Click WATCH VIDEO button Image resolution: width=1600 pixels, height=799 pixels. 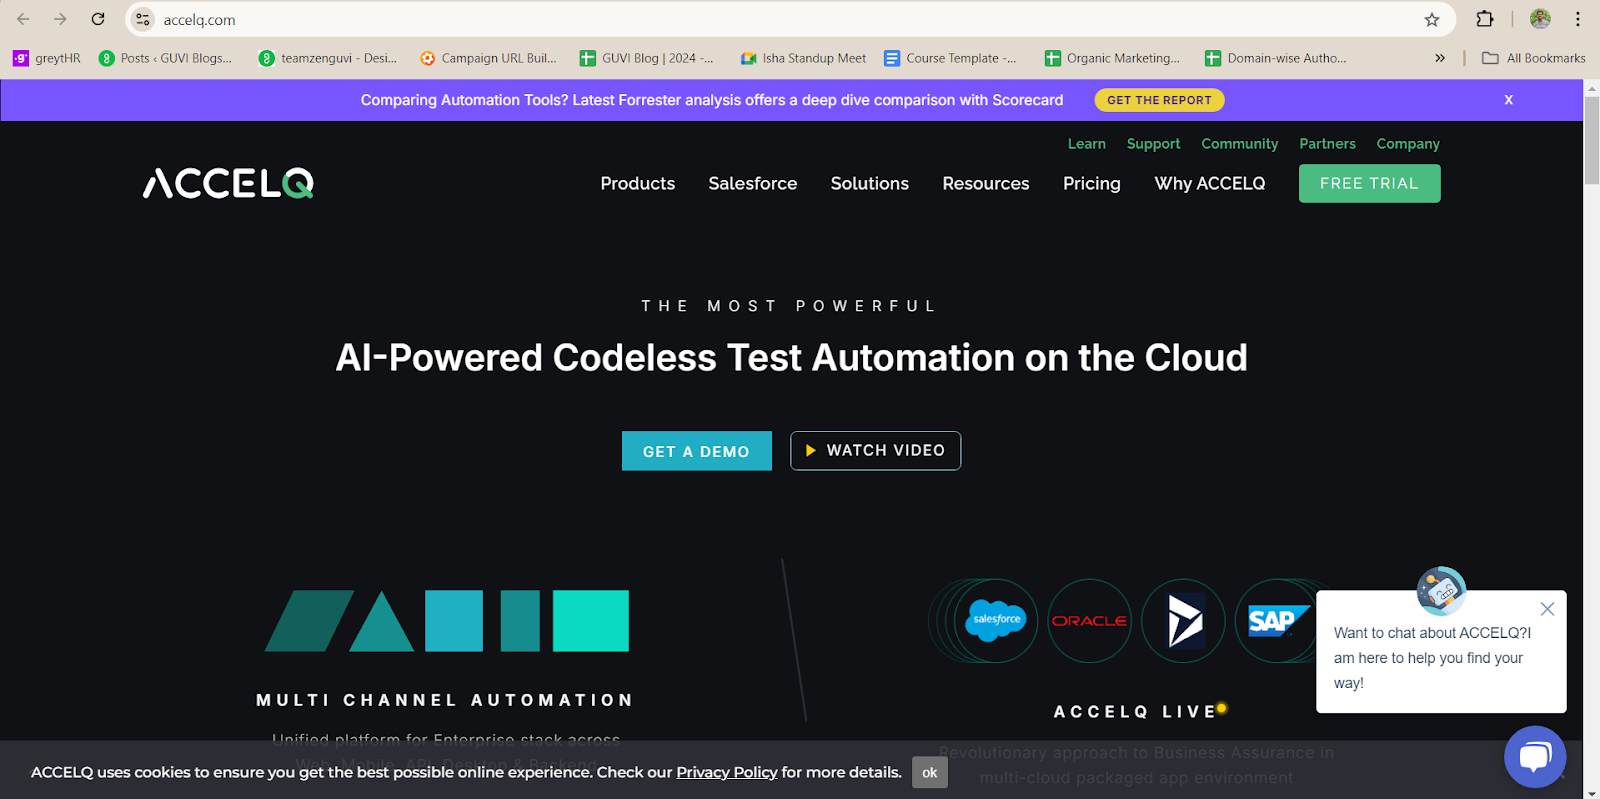[875, 451]
